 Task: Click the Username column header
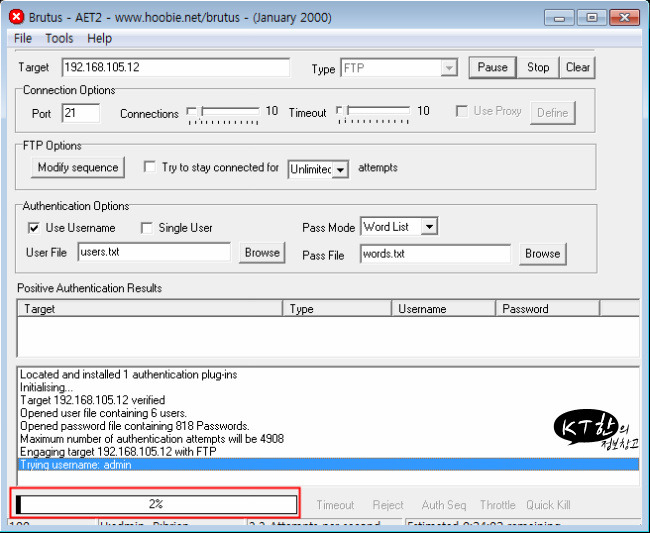[444, 309]
